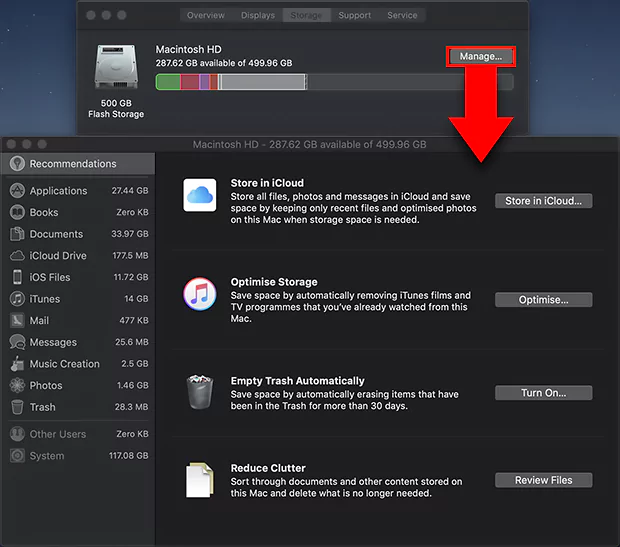
Task: Click the 'Zero KB' Books size
Action: tap(132, 212)
